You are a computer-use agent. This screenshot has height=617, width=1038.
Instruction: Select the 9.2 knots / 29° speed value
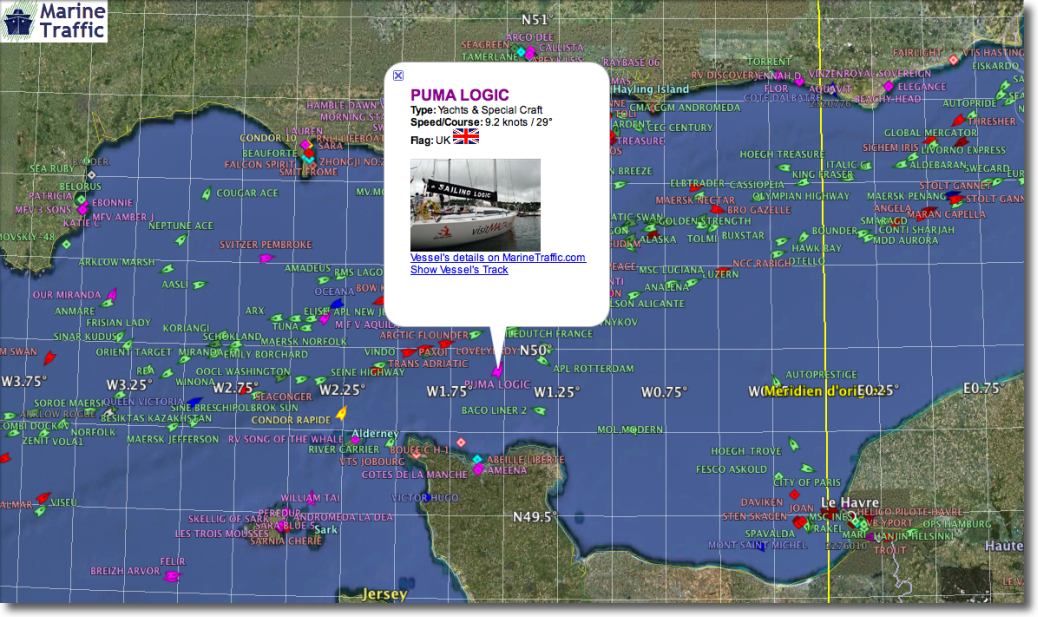tap(518, 122)
